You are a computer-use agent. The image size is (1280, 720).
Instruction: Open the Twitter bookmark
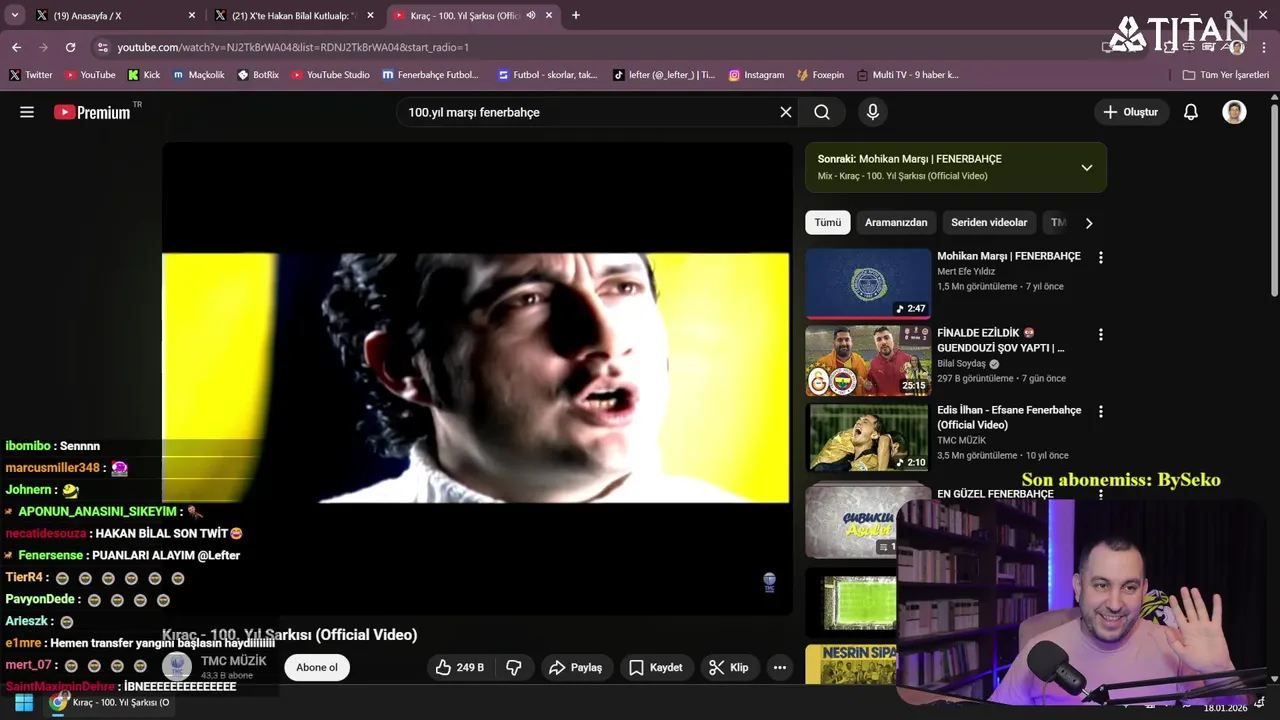(x=31, y=75)
